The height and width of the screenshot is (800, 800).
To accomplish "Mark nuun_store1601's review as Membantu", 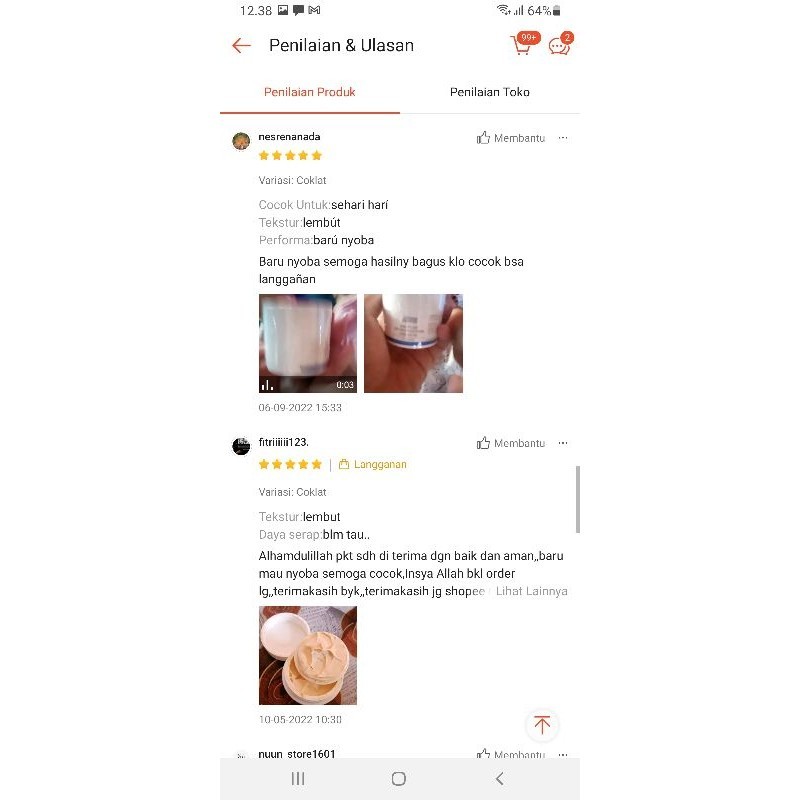I will (511, 754).
